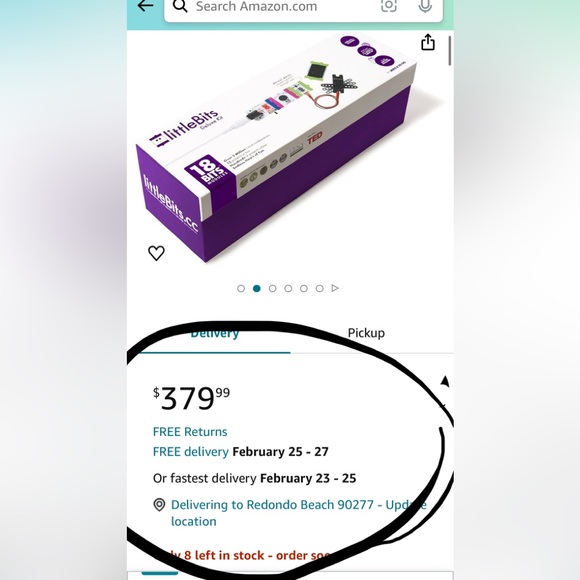Open the FREE Returns link
The width and height of the screenshot is (580, 580).
pos(190,432)
